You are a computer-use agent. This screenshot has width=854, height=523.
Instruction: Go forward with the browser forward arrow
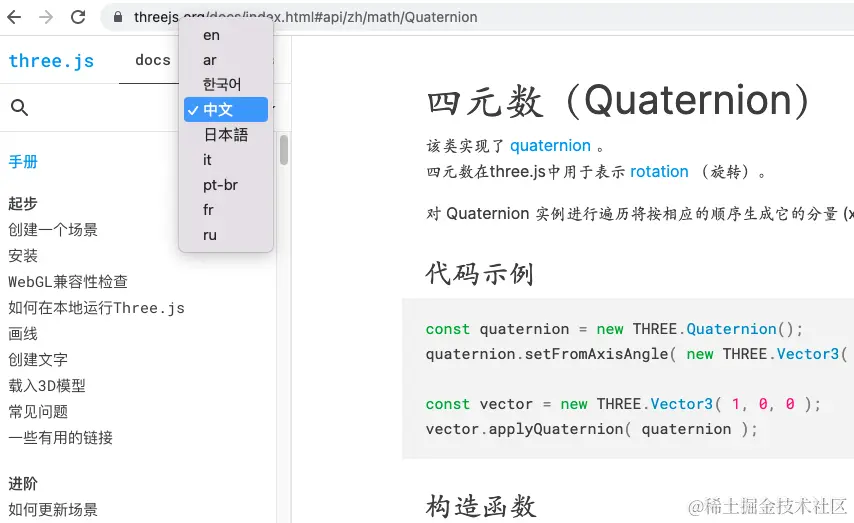click(x=46, y=17)
